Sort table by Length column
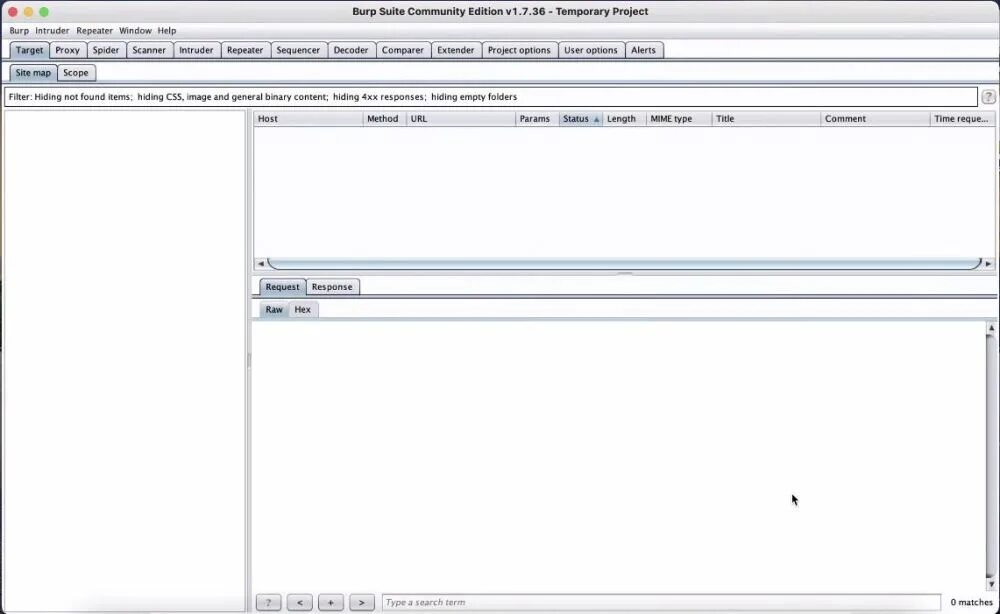Image resolution: width=1000 pixels, height=614 pixels. pos(624,119)
